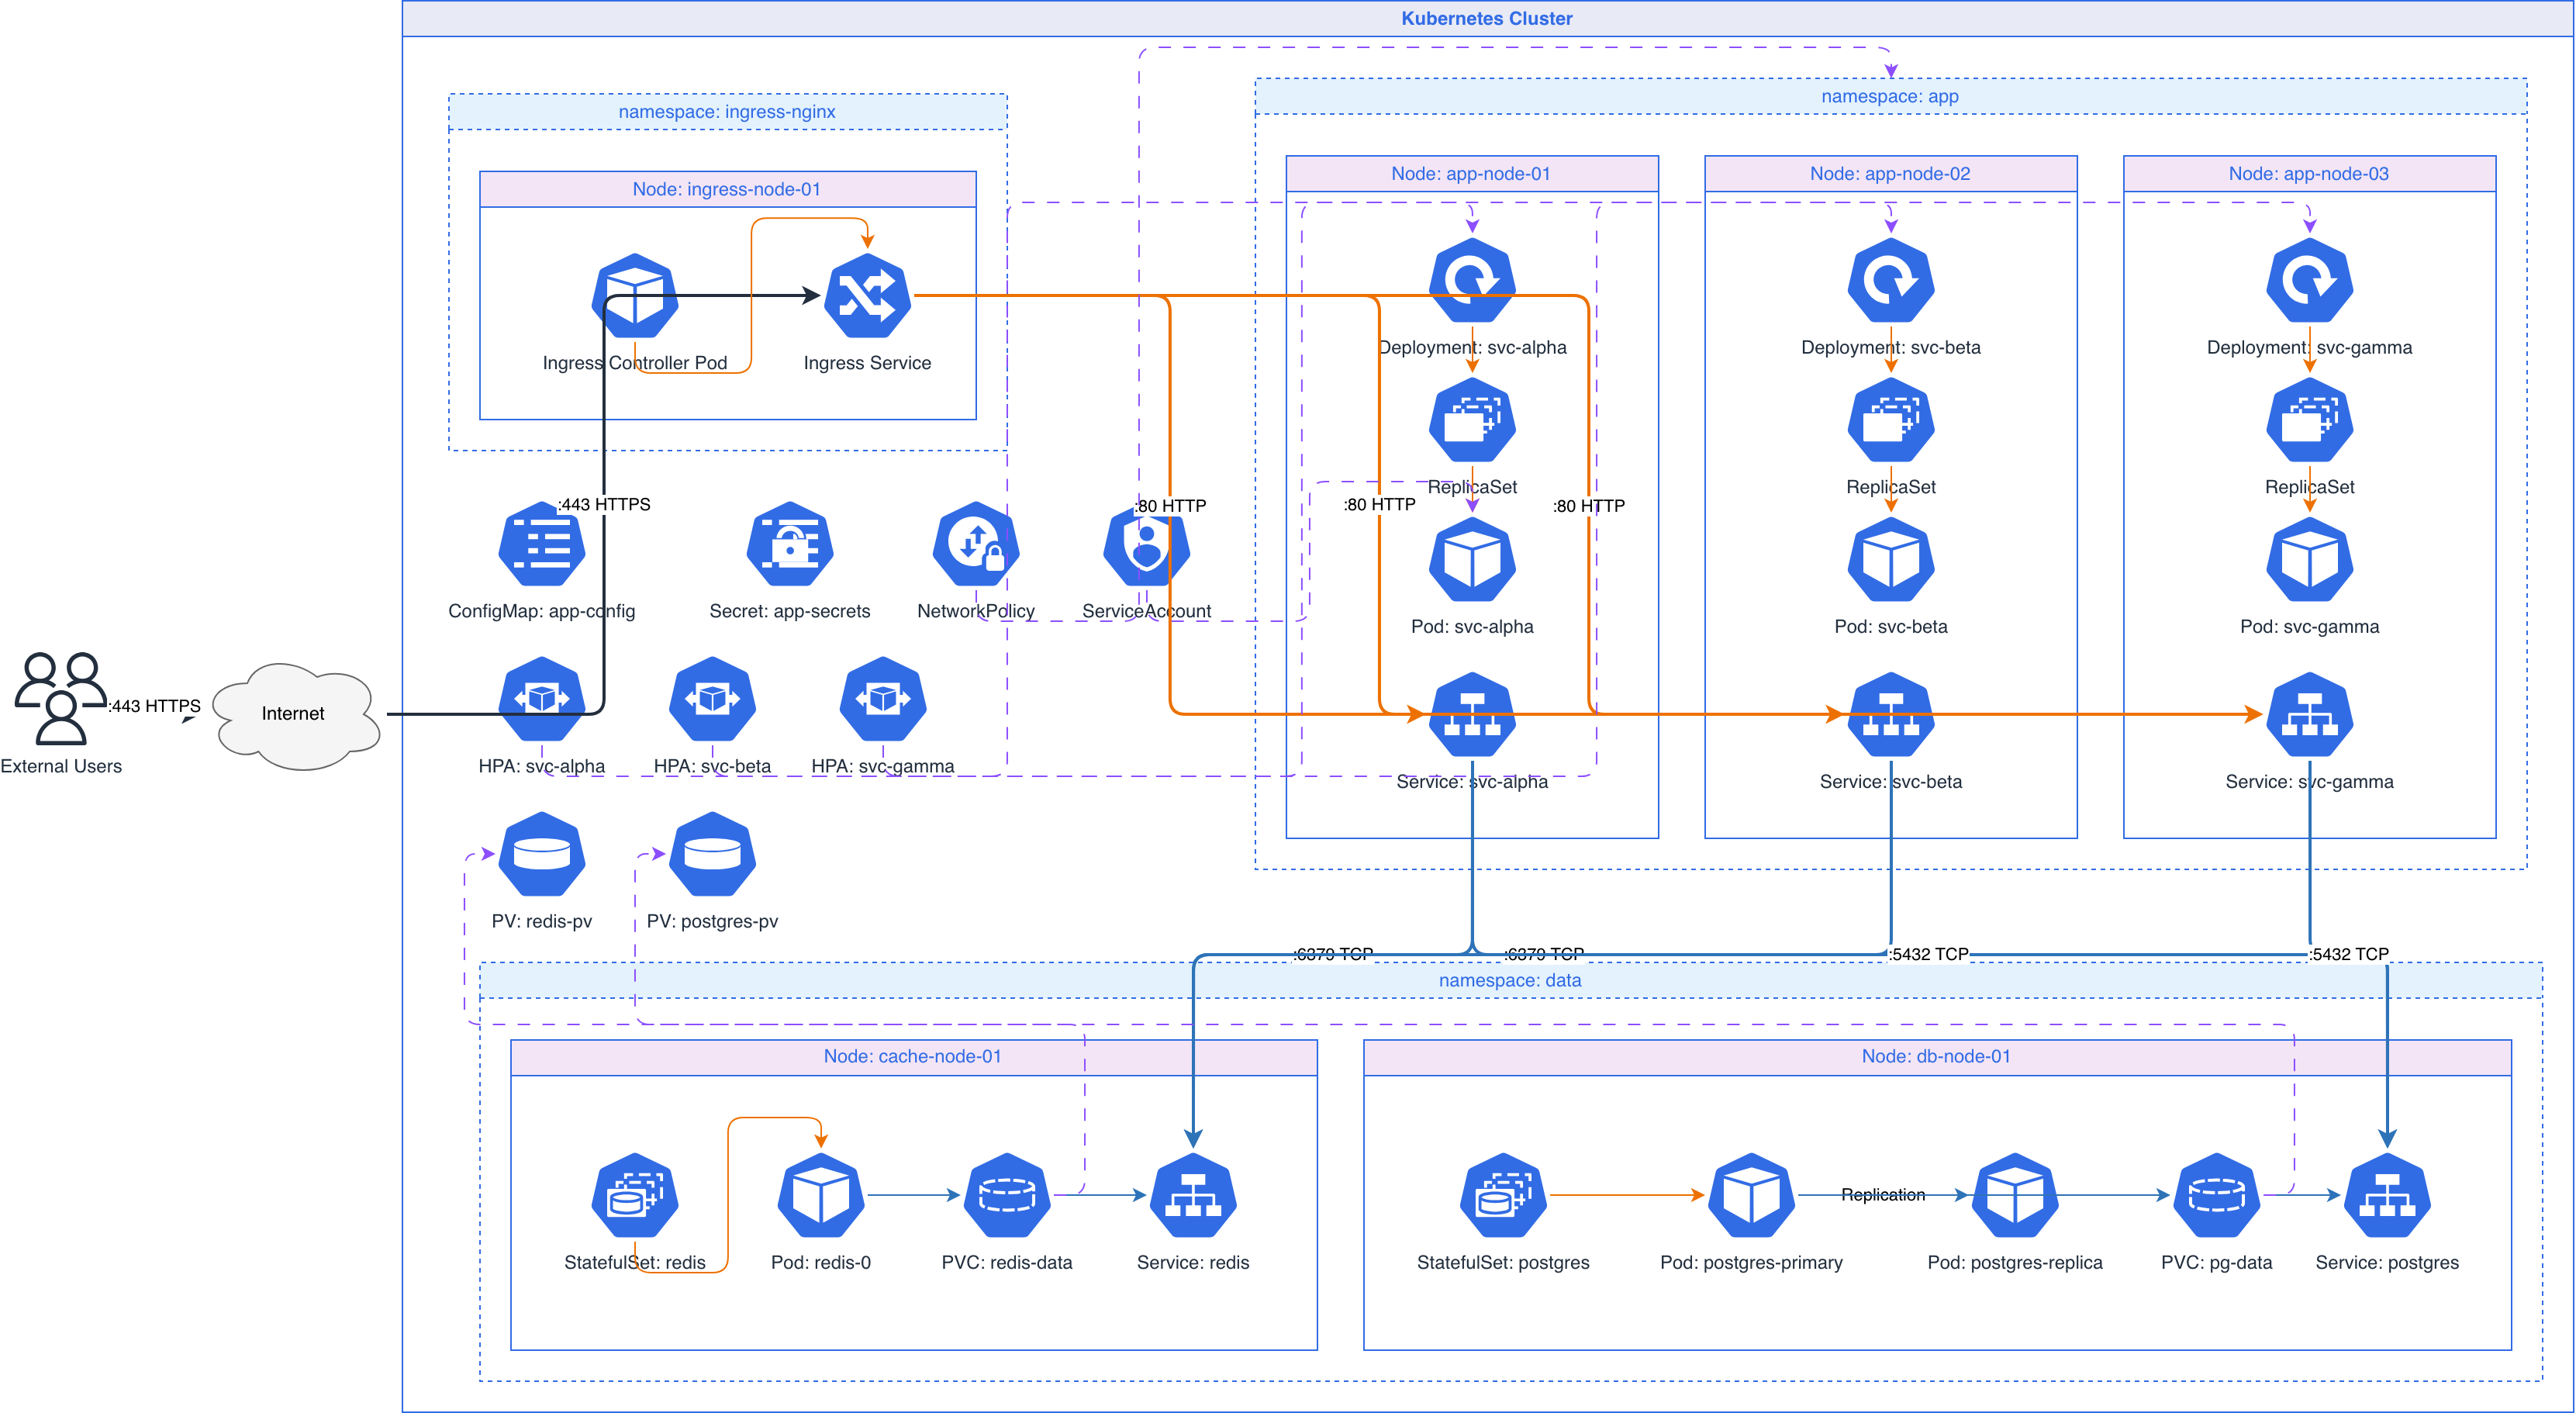Click the Ingress Service icon
Viewport: 2576px width, 1413px height.
pos(867,296)
